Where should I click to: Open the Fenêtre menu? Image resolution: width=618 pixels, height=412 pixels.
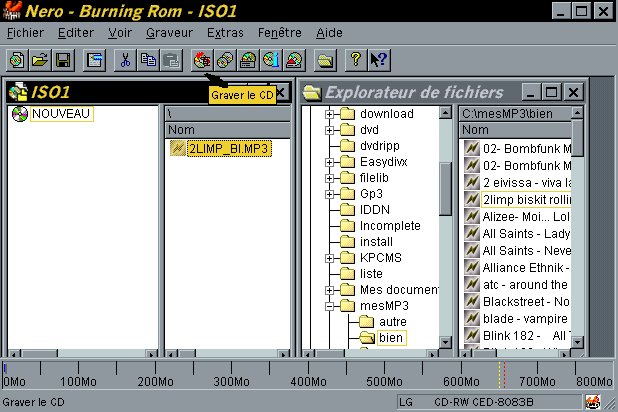point(280,33)
